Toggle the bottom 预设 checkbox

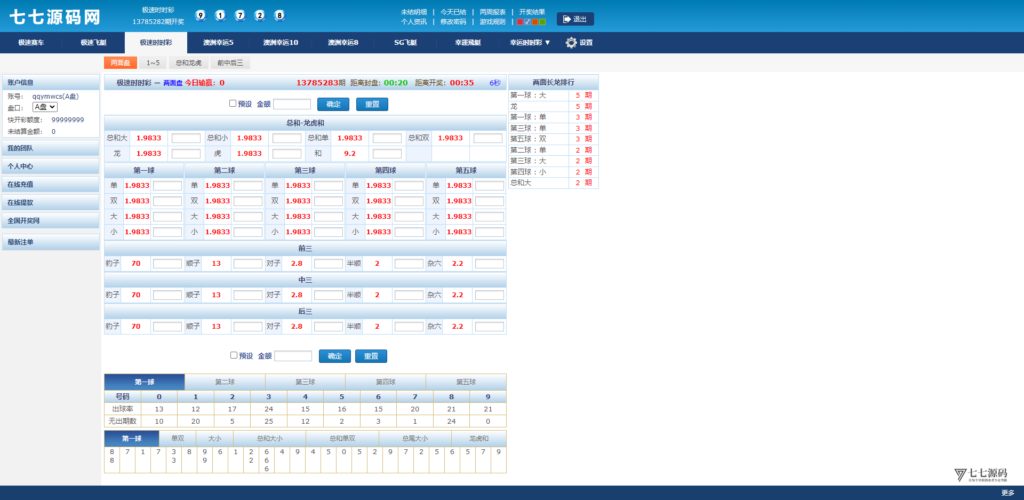(233, 355)
